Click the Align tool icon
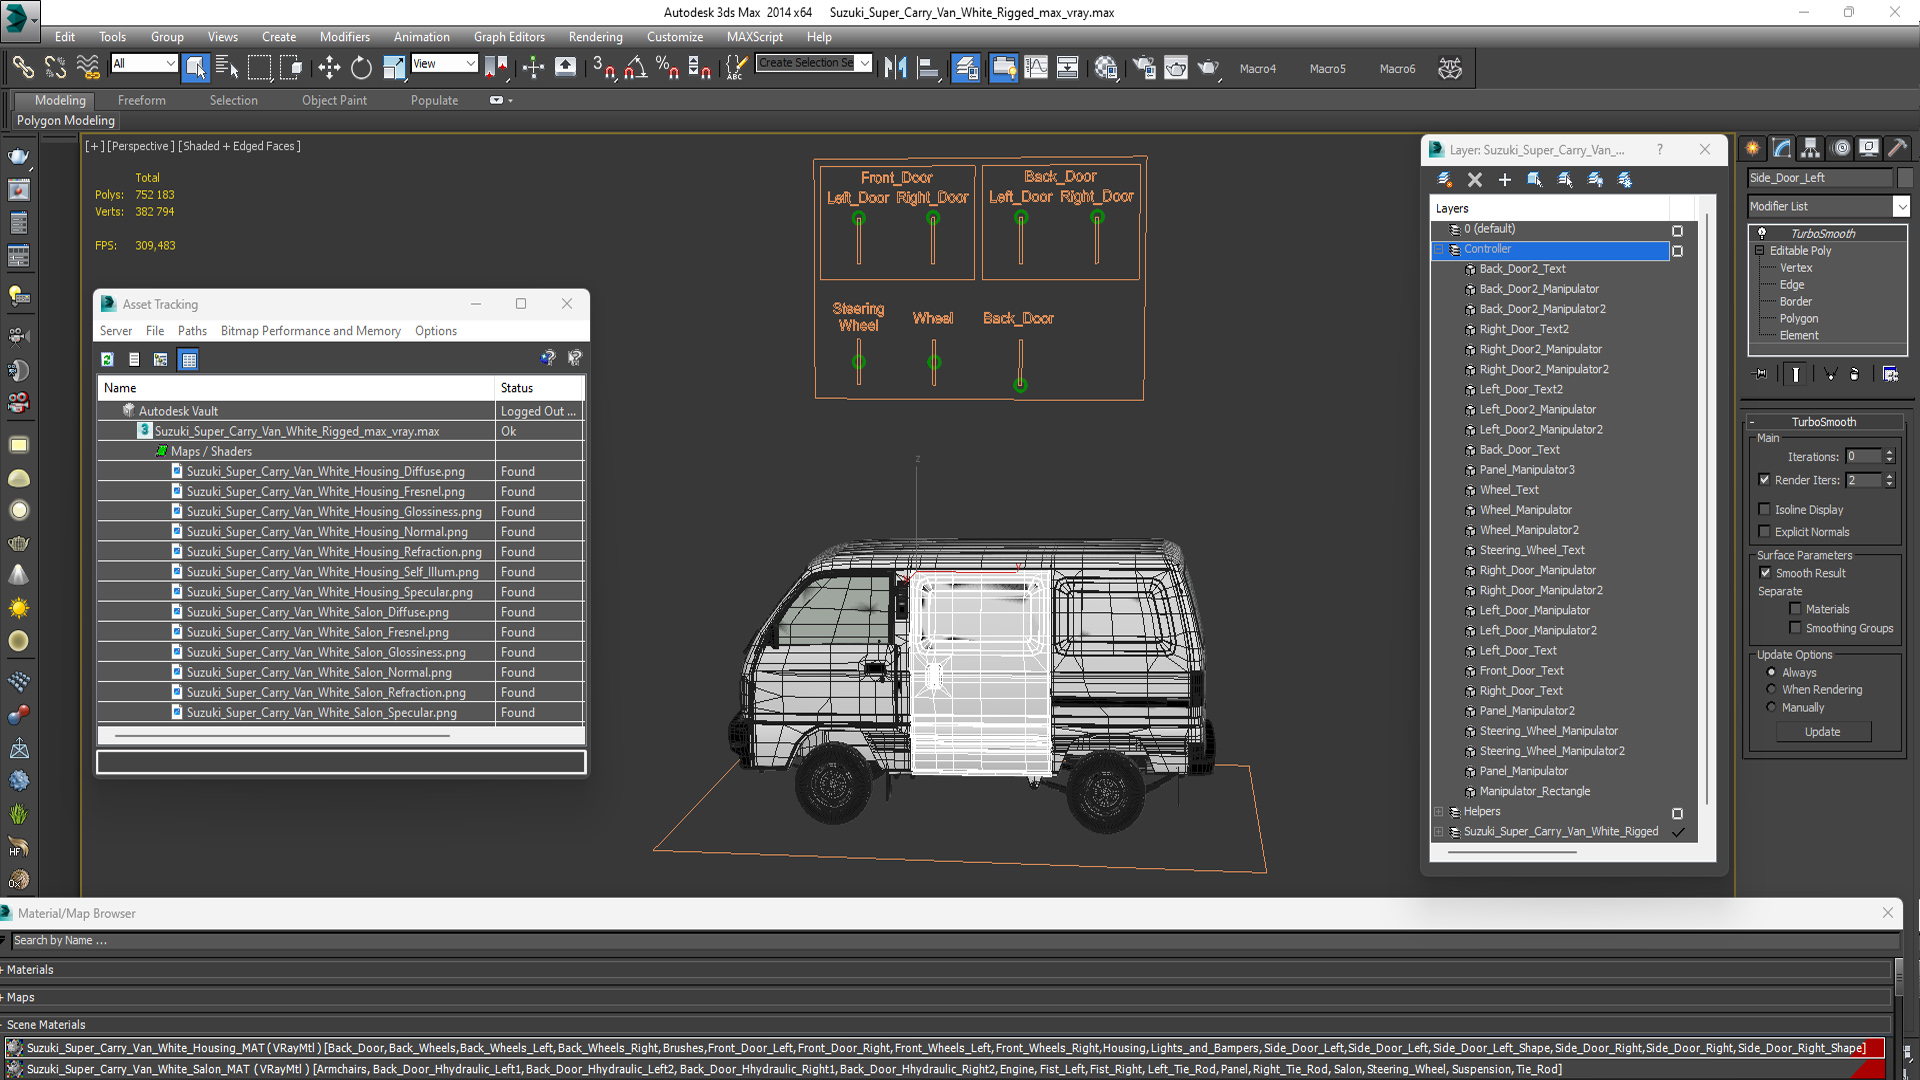Image resolution: width=1920 pixels, height=1080 pixels. (929, 68)
